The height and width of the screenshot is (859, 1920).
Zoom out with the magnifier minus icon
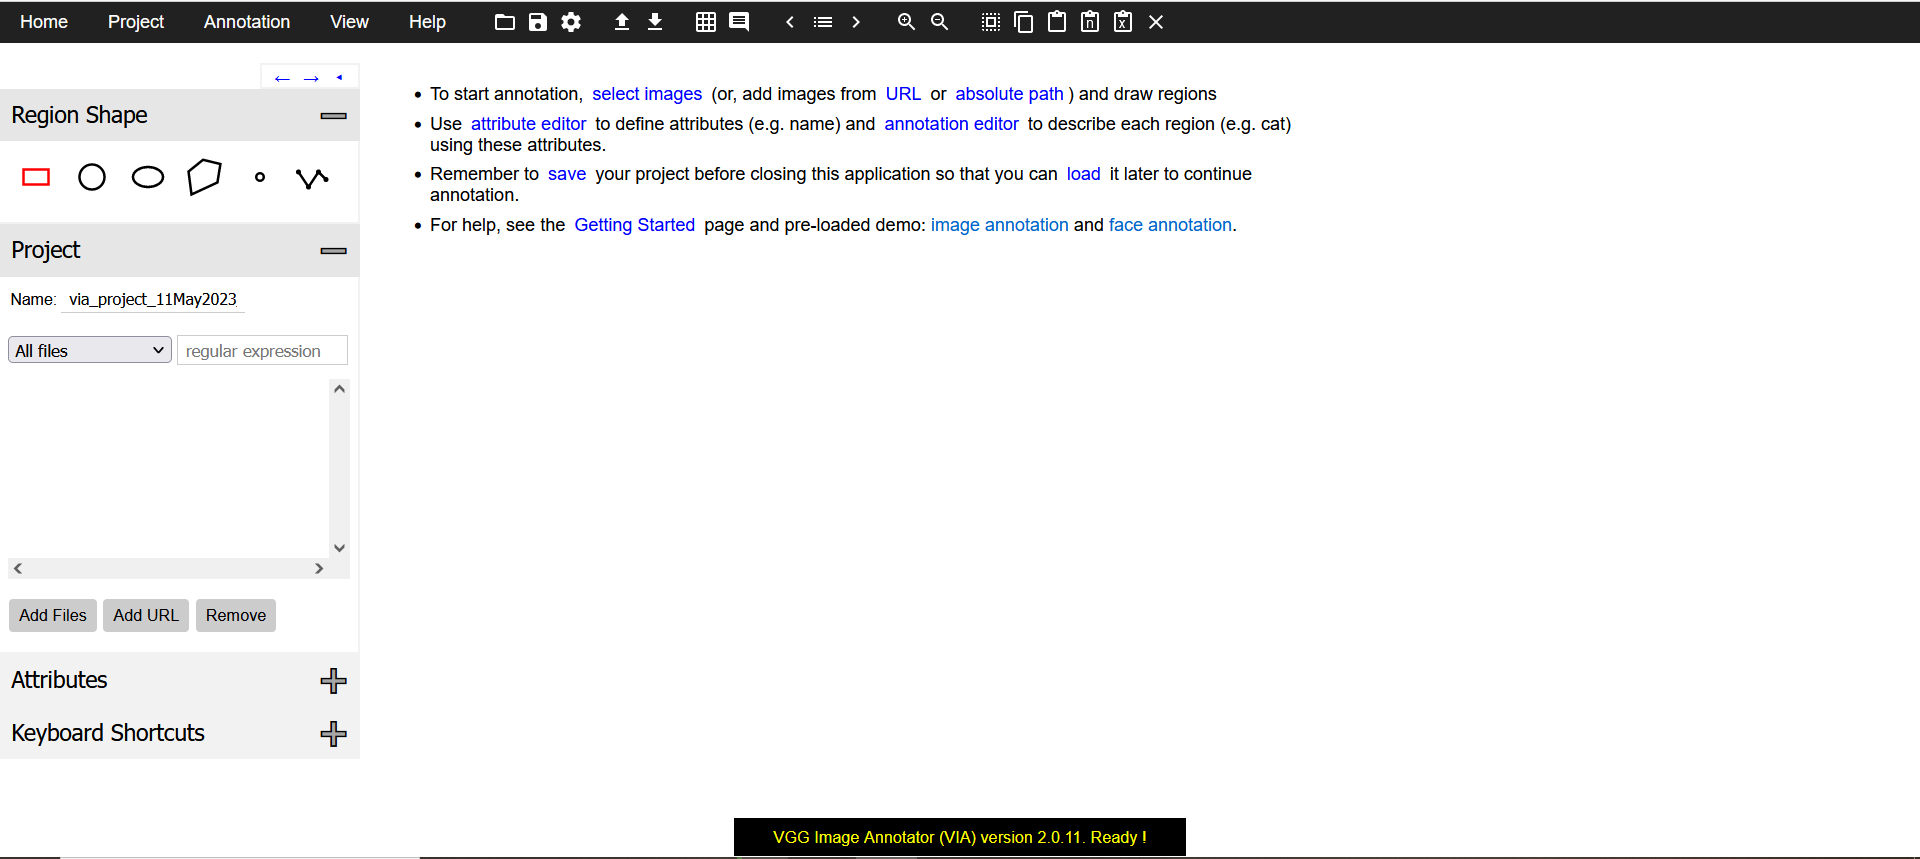tap(939, 22)
